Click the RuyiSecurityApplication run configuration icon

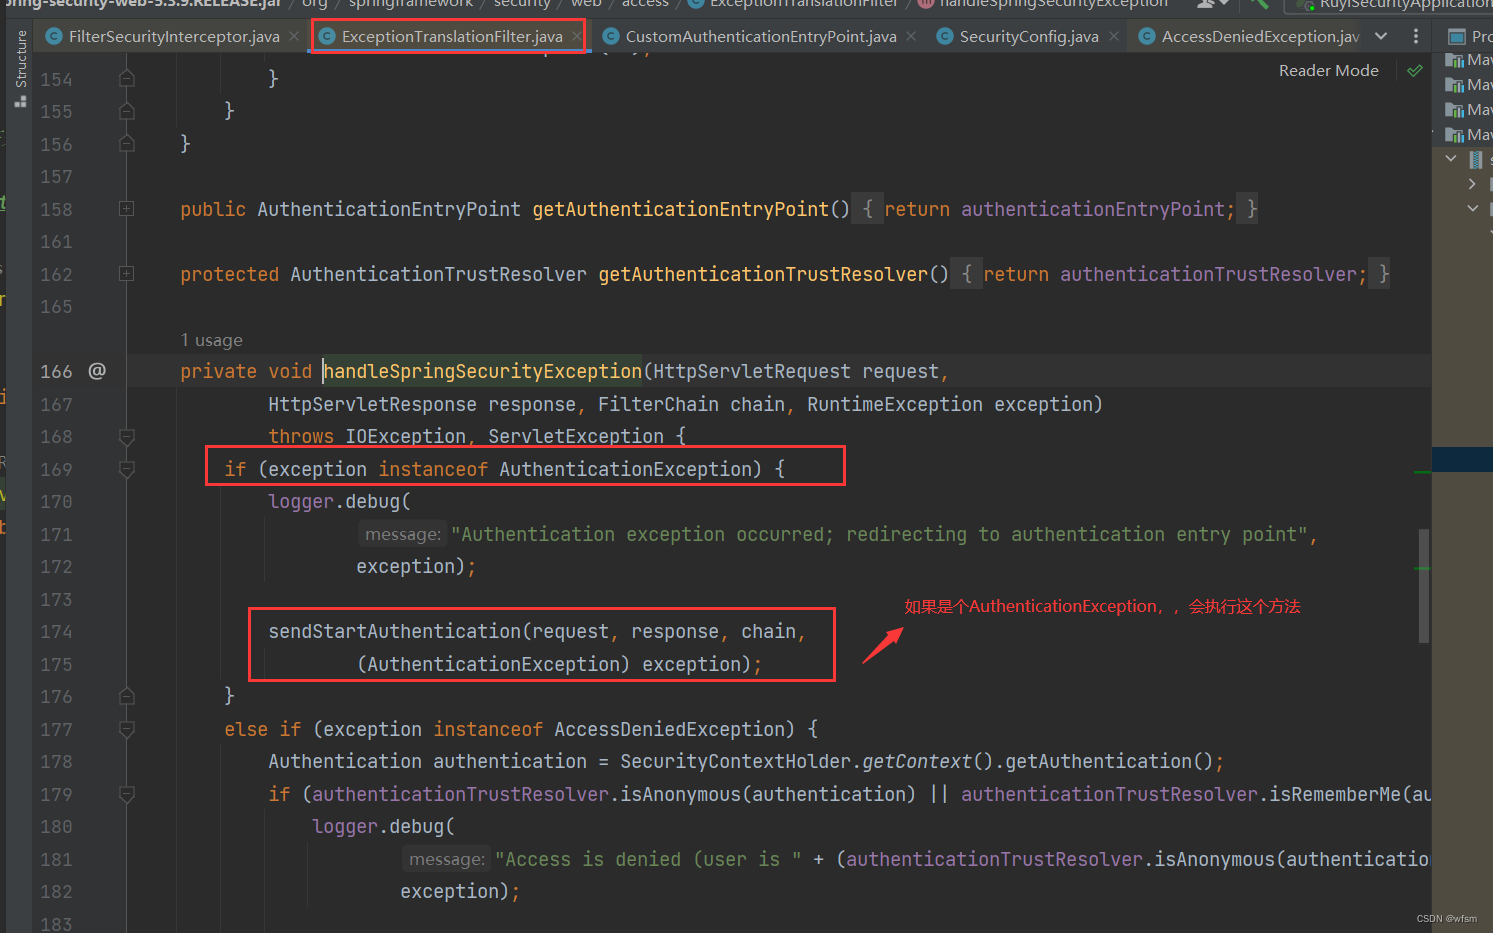tap(1305, 6)
